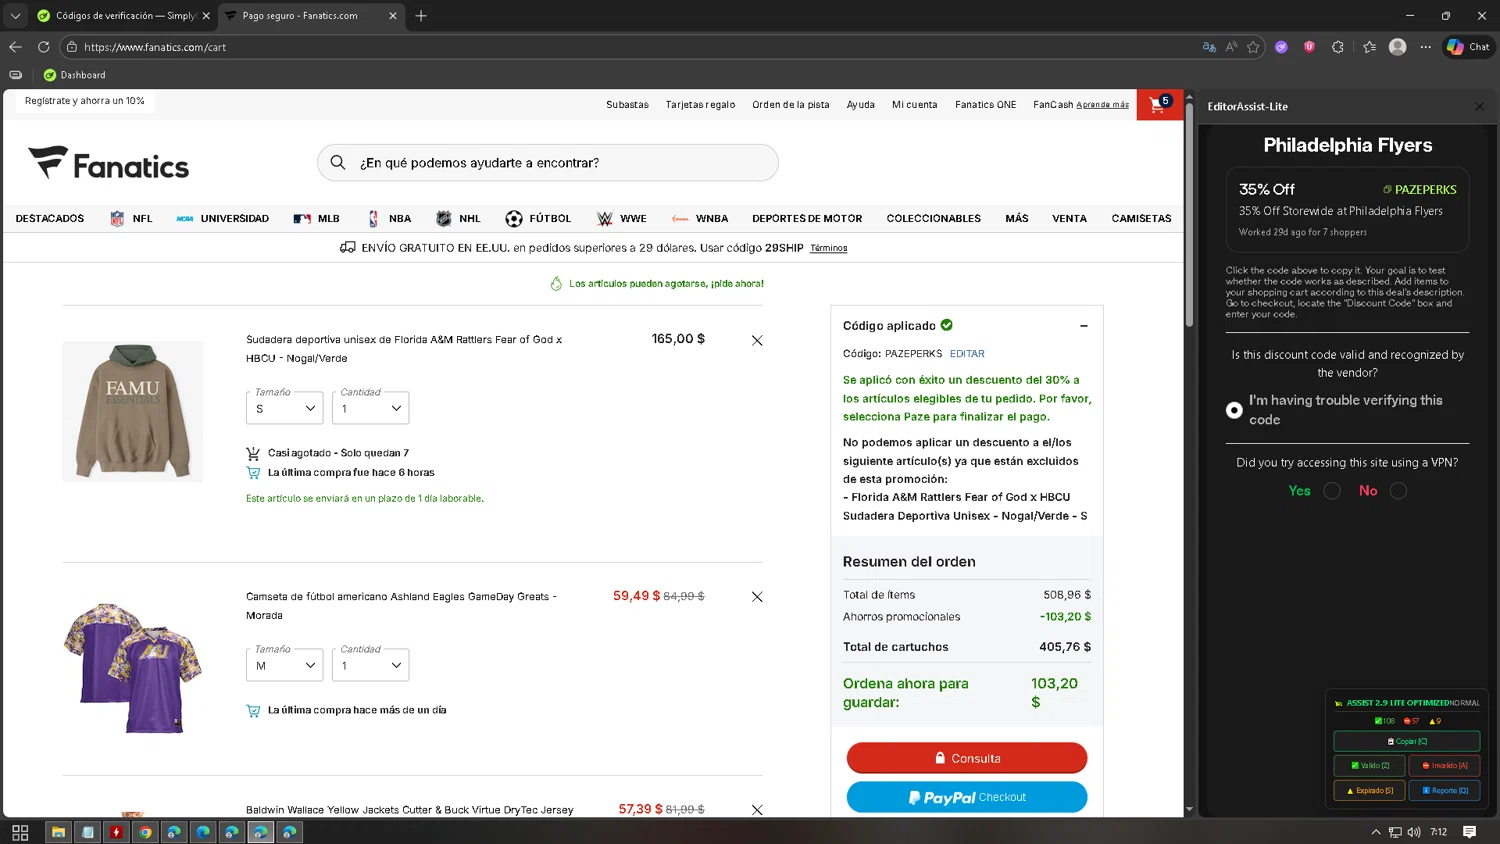
Task: Click the Copiar [C] button
Action: (1407, 741)
